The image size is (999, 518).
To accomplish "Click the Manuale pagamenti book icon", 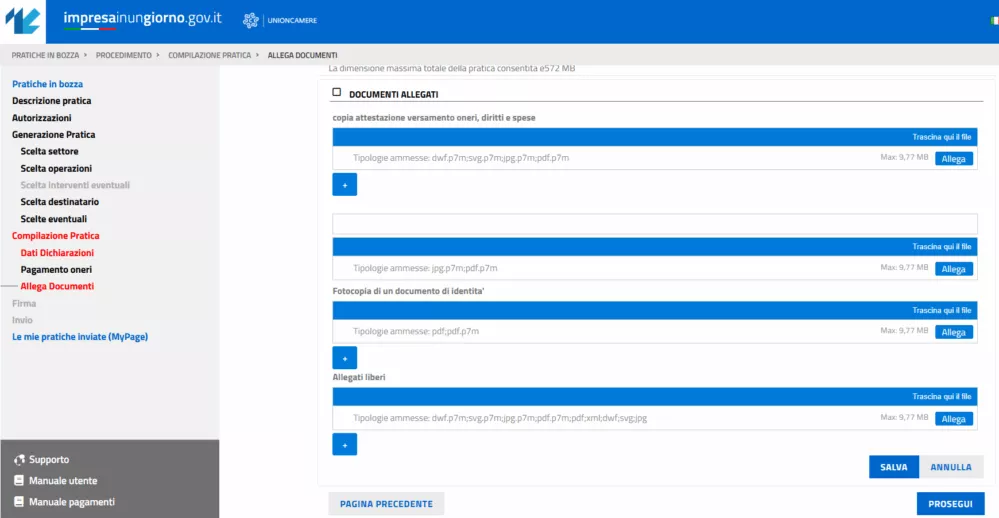I will 19,502.
